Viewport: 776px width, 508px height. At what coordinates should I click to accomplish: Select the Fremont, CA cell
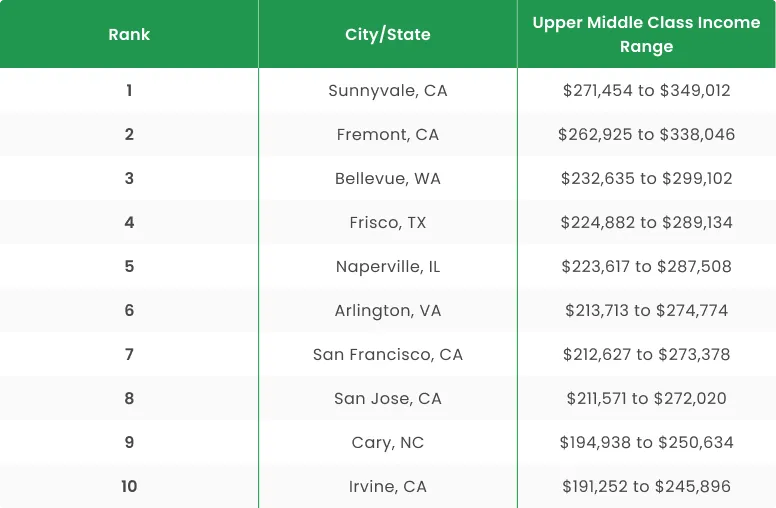pyautogui.click(x=388, y=134)
